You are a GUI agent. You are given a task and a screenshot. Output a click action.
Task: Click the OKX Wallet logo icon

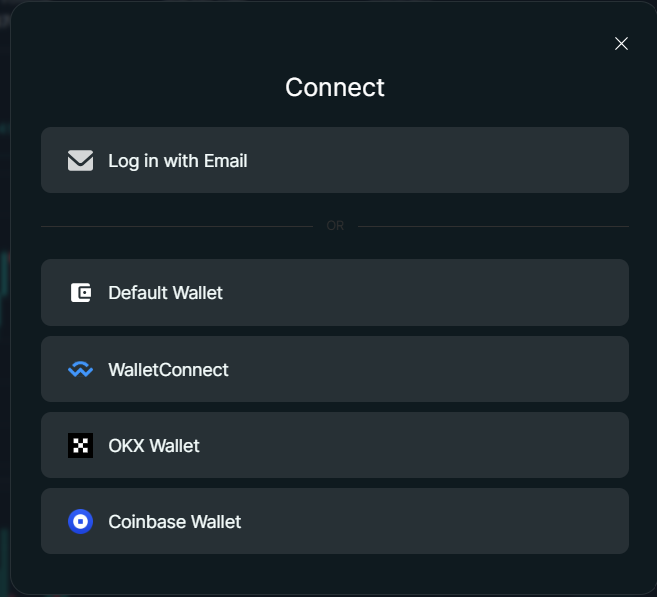[80, 445]
